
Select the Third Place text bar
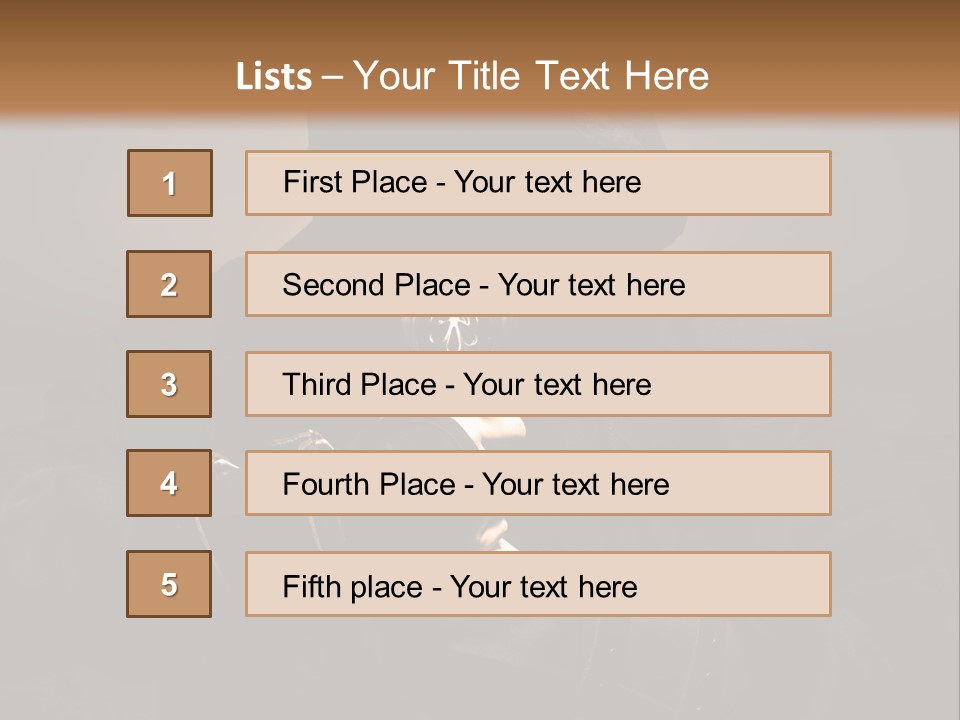click(538, 384)
